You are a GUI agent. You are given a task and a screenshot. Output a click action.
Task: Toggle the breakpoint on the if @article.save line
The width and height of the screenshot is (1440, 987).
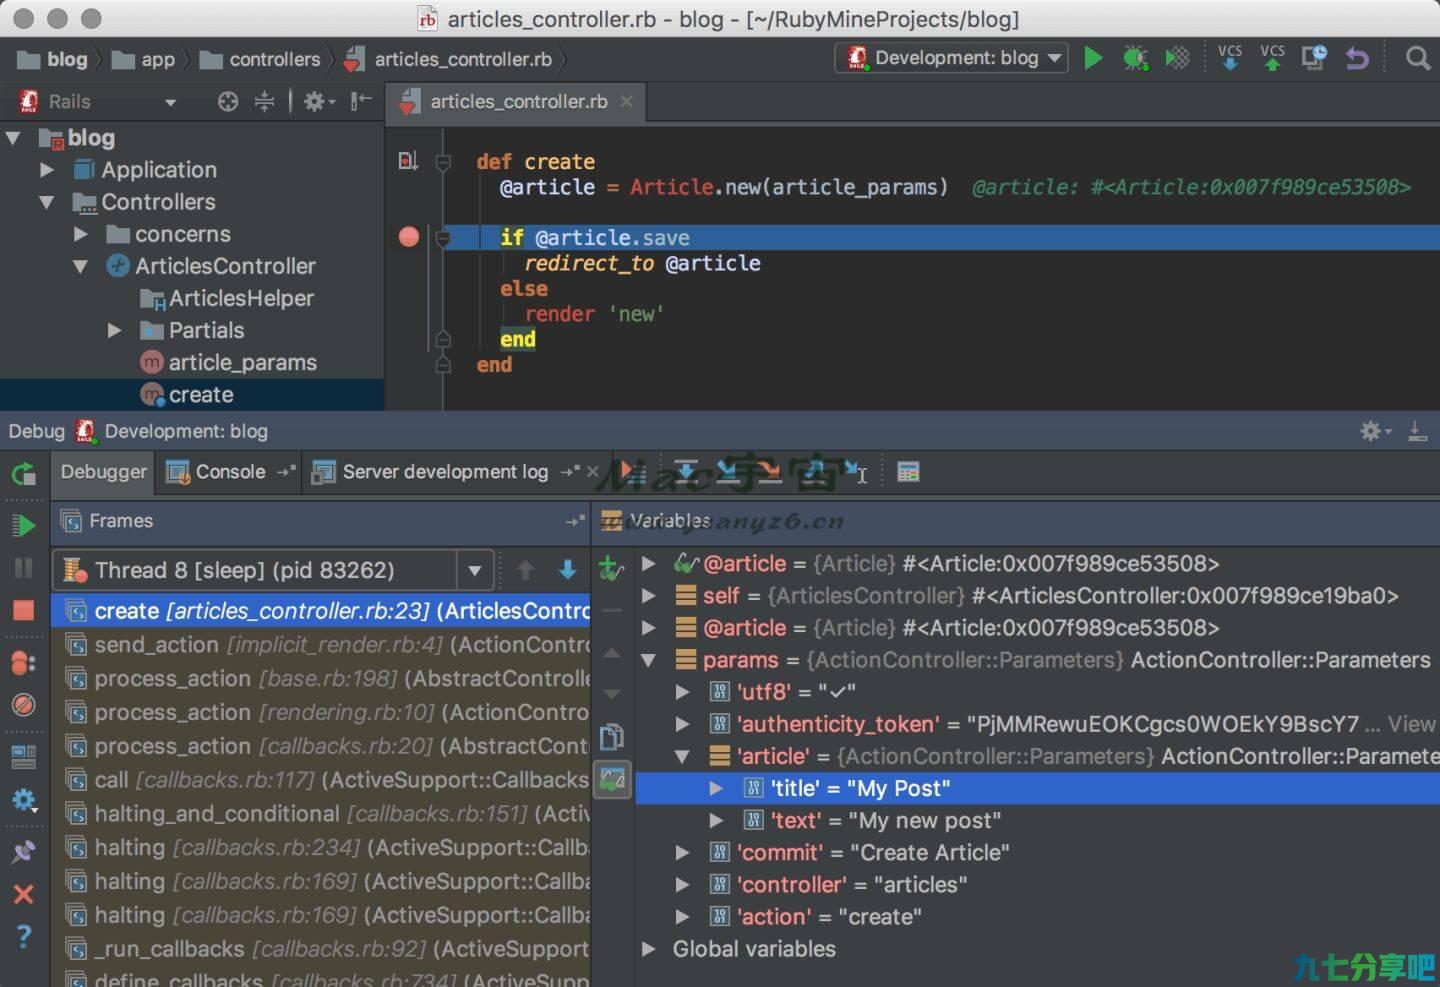coord(409,237)
